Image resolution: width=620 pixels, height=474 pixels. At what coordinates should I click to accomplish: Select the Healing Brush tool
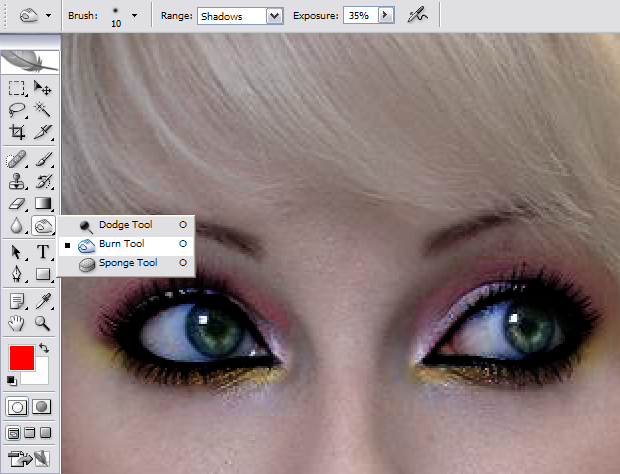[x=17, y=160]
